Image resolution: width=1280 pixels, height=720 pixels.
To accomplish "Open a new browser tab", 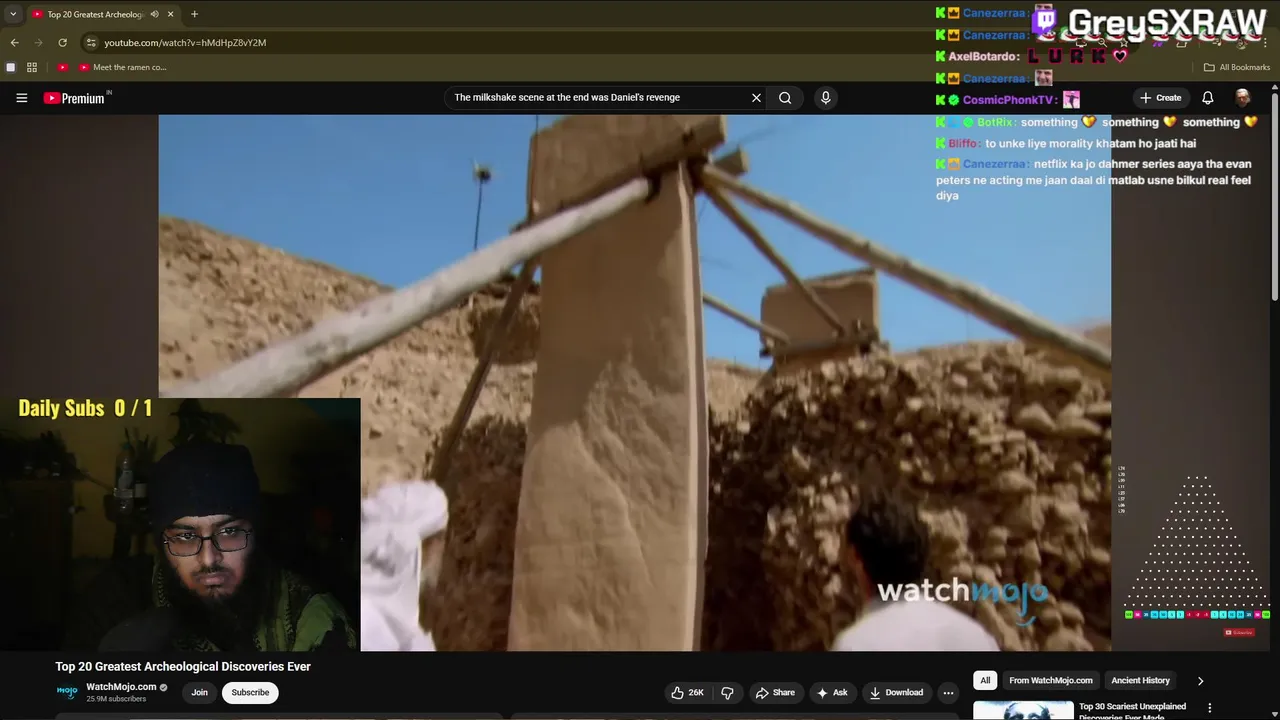I will click(194, 14).
